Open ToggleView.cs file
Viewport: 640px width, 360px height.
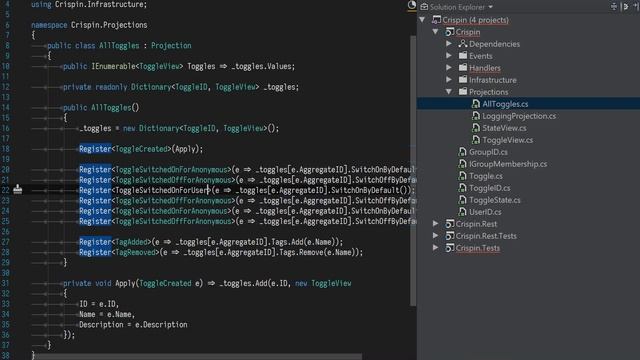(507, 140)
